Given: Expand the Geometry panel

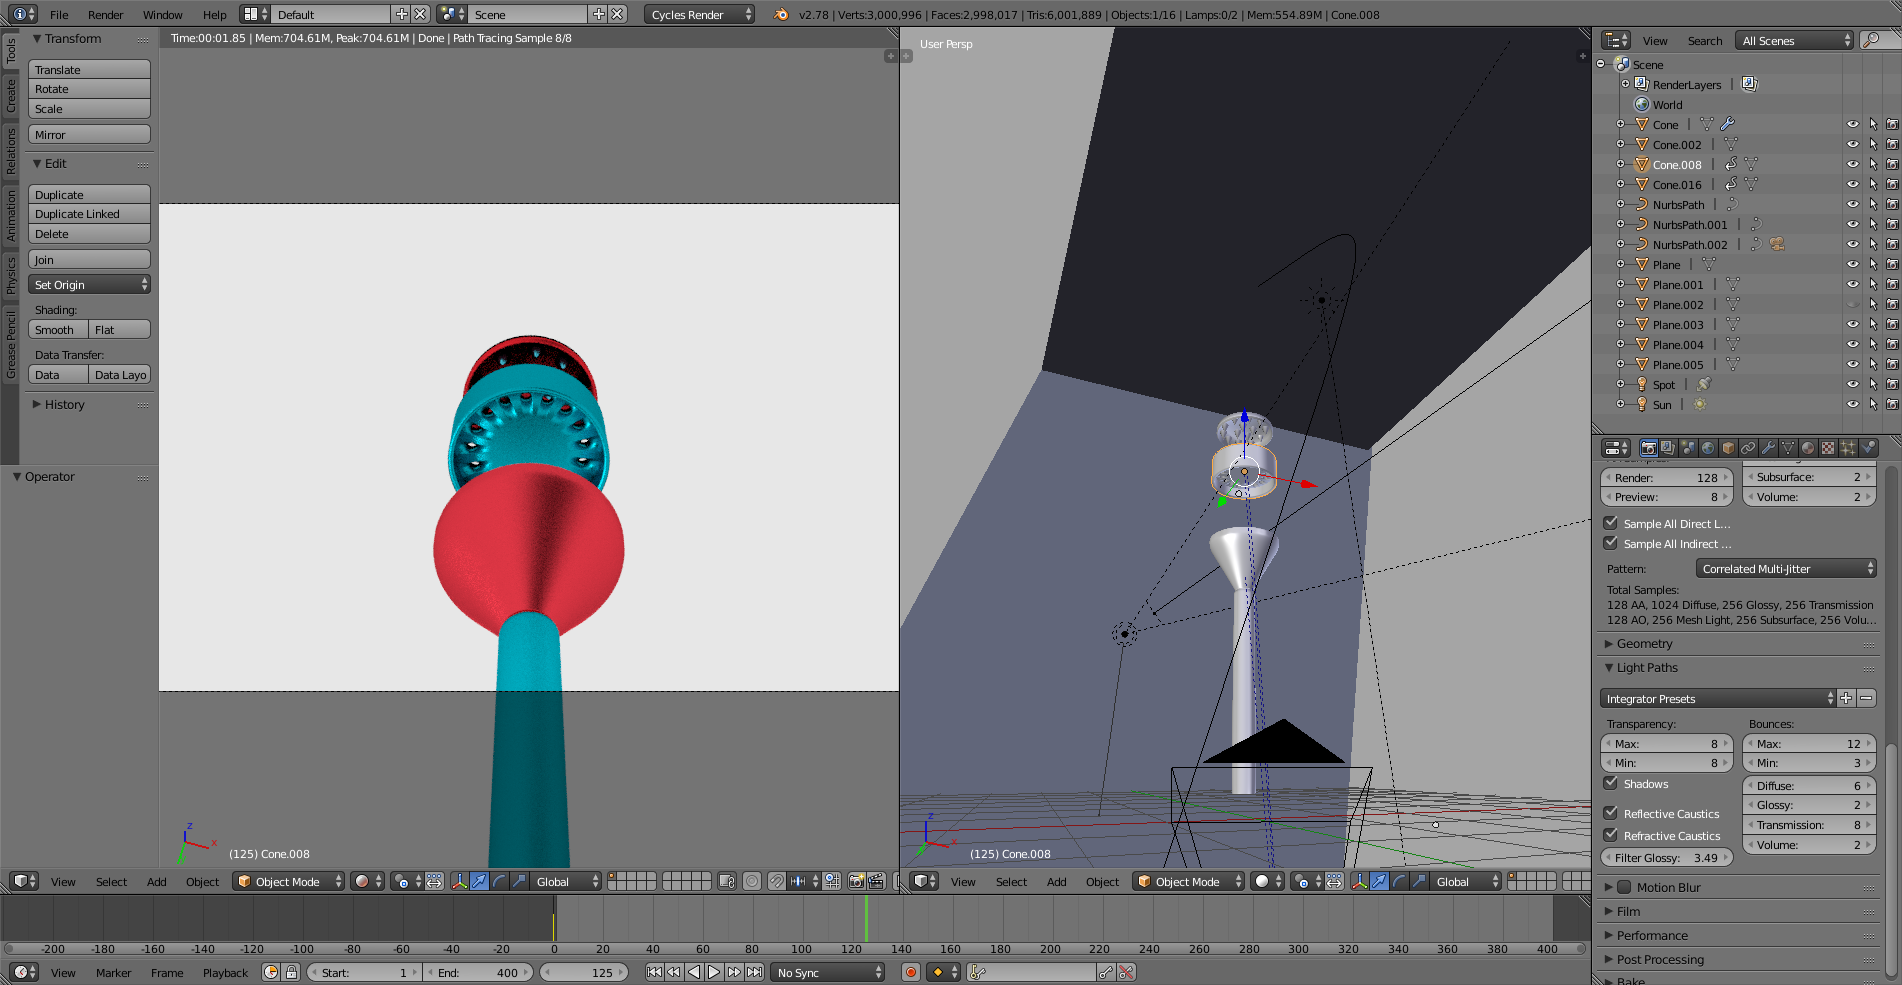Looking at the screenshot, I should [1644, 643].
